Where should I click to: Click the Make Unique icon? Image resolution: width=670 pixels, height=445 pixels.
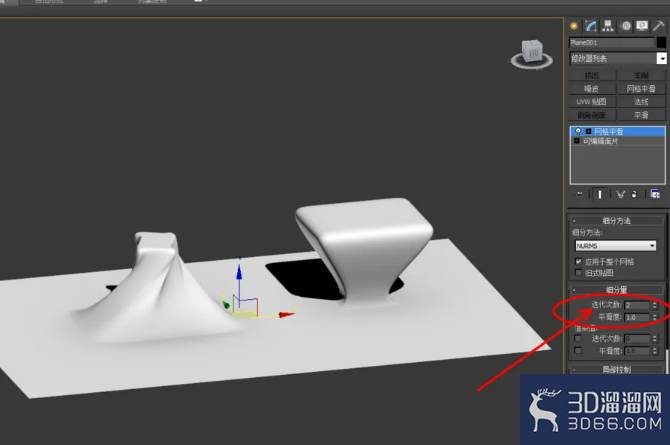pyautogui.click(x=620, y=195)
